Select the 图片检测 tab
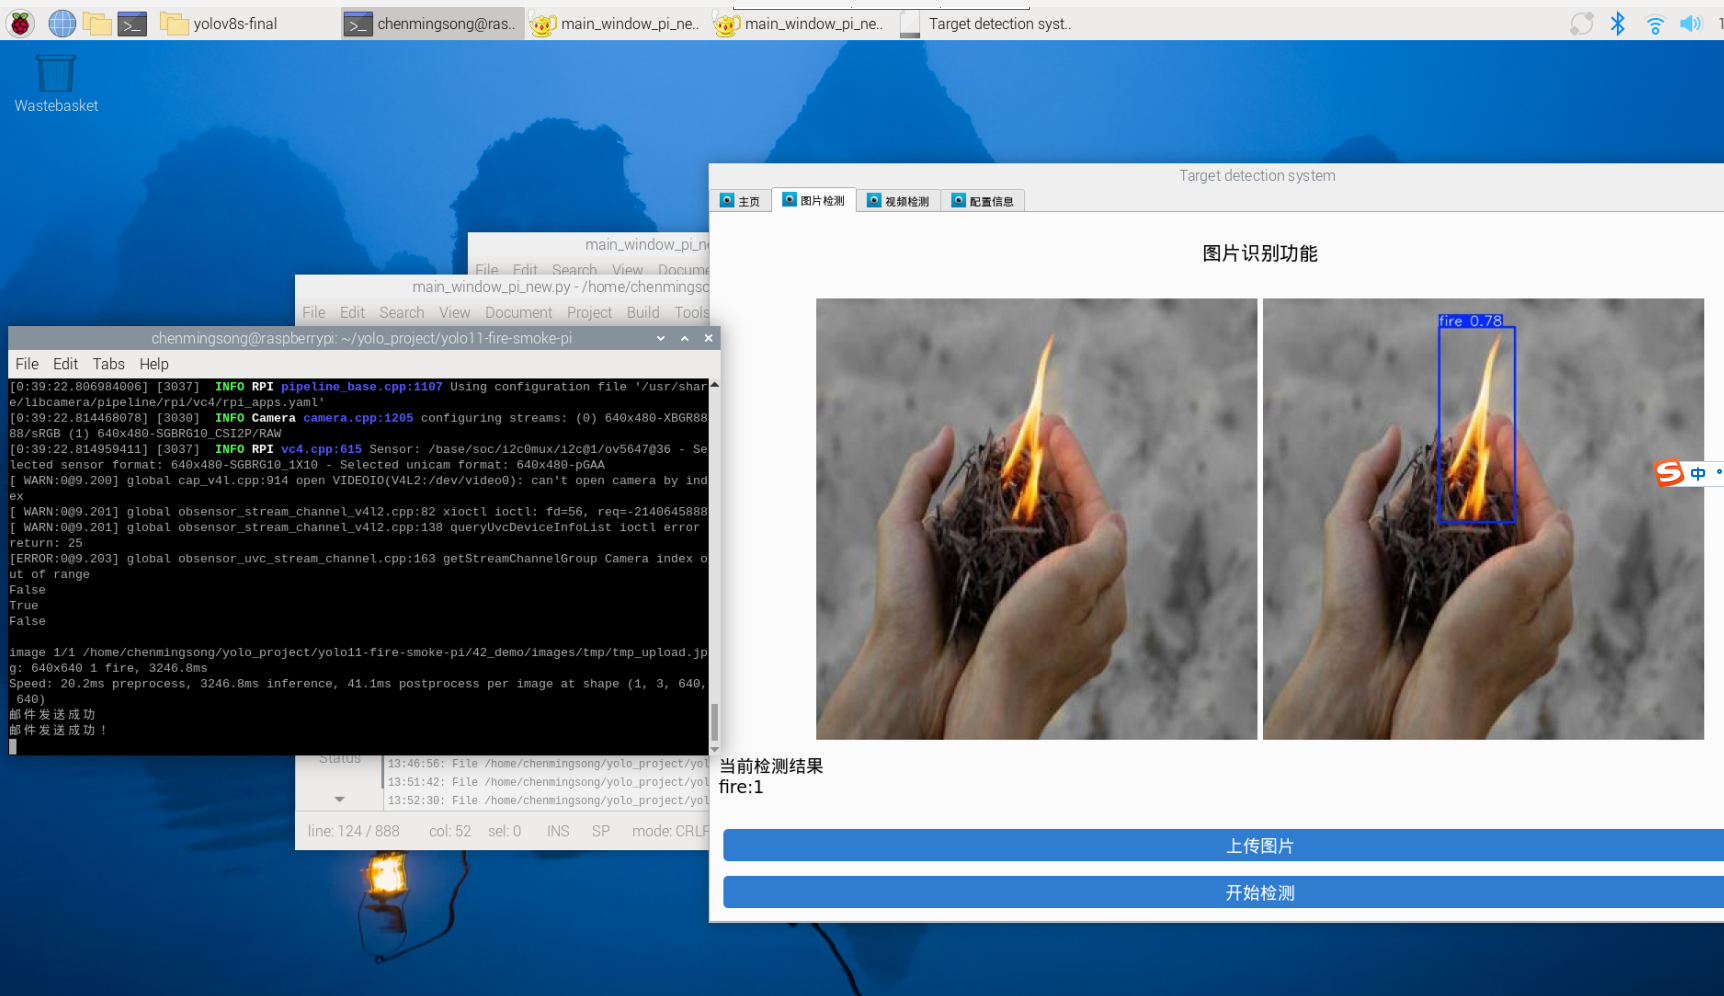1724x996 pixels. (813, 200)
